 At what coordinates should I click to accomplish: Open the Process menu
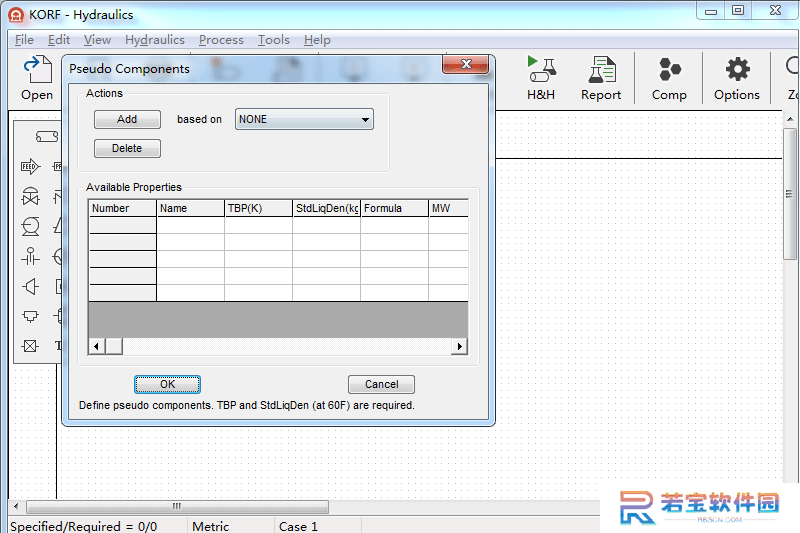pos(221,40)
